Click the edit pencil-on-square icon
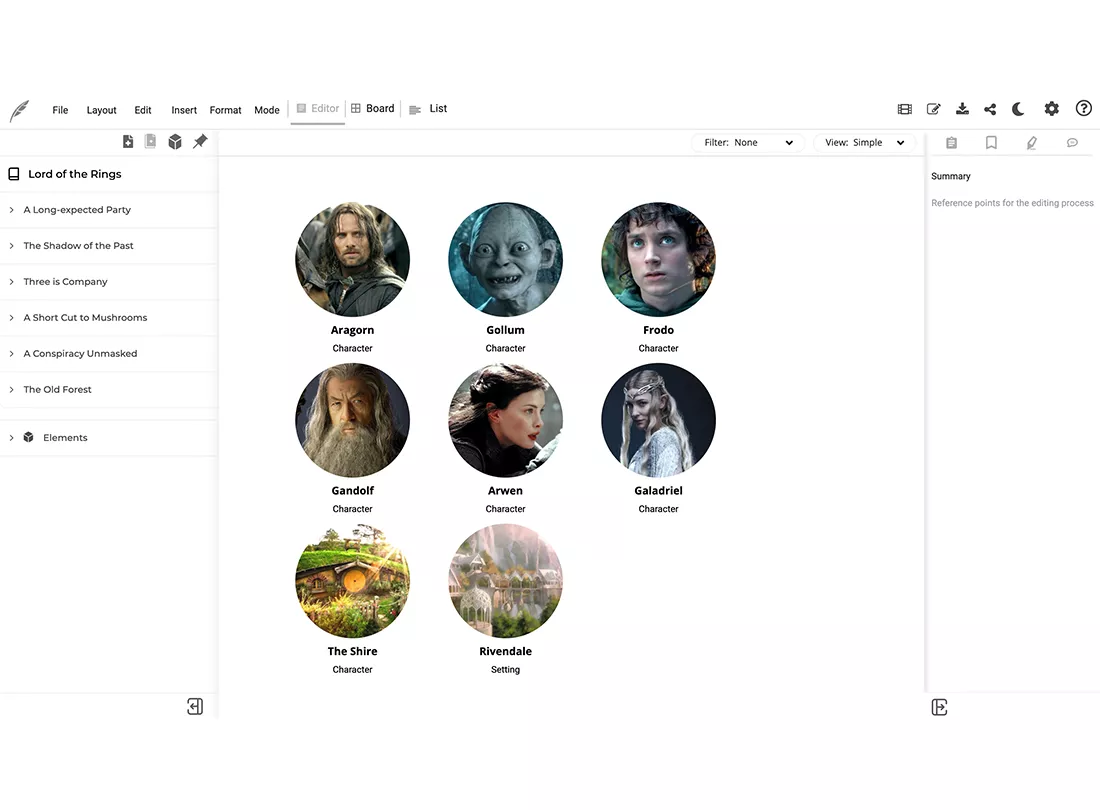Screen dimensions: 1100x810 point(933,109)
